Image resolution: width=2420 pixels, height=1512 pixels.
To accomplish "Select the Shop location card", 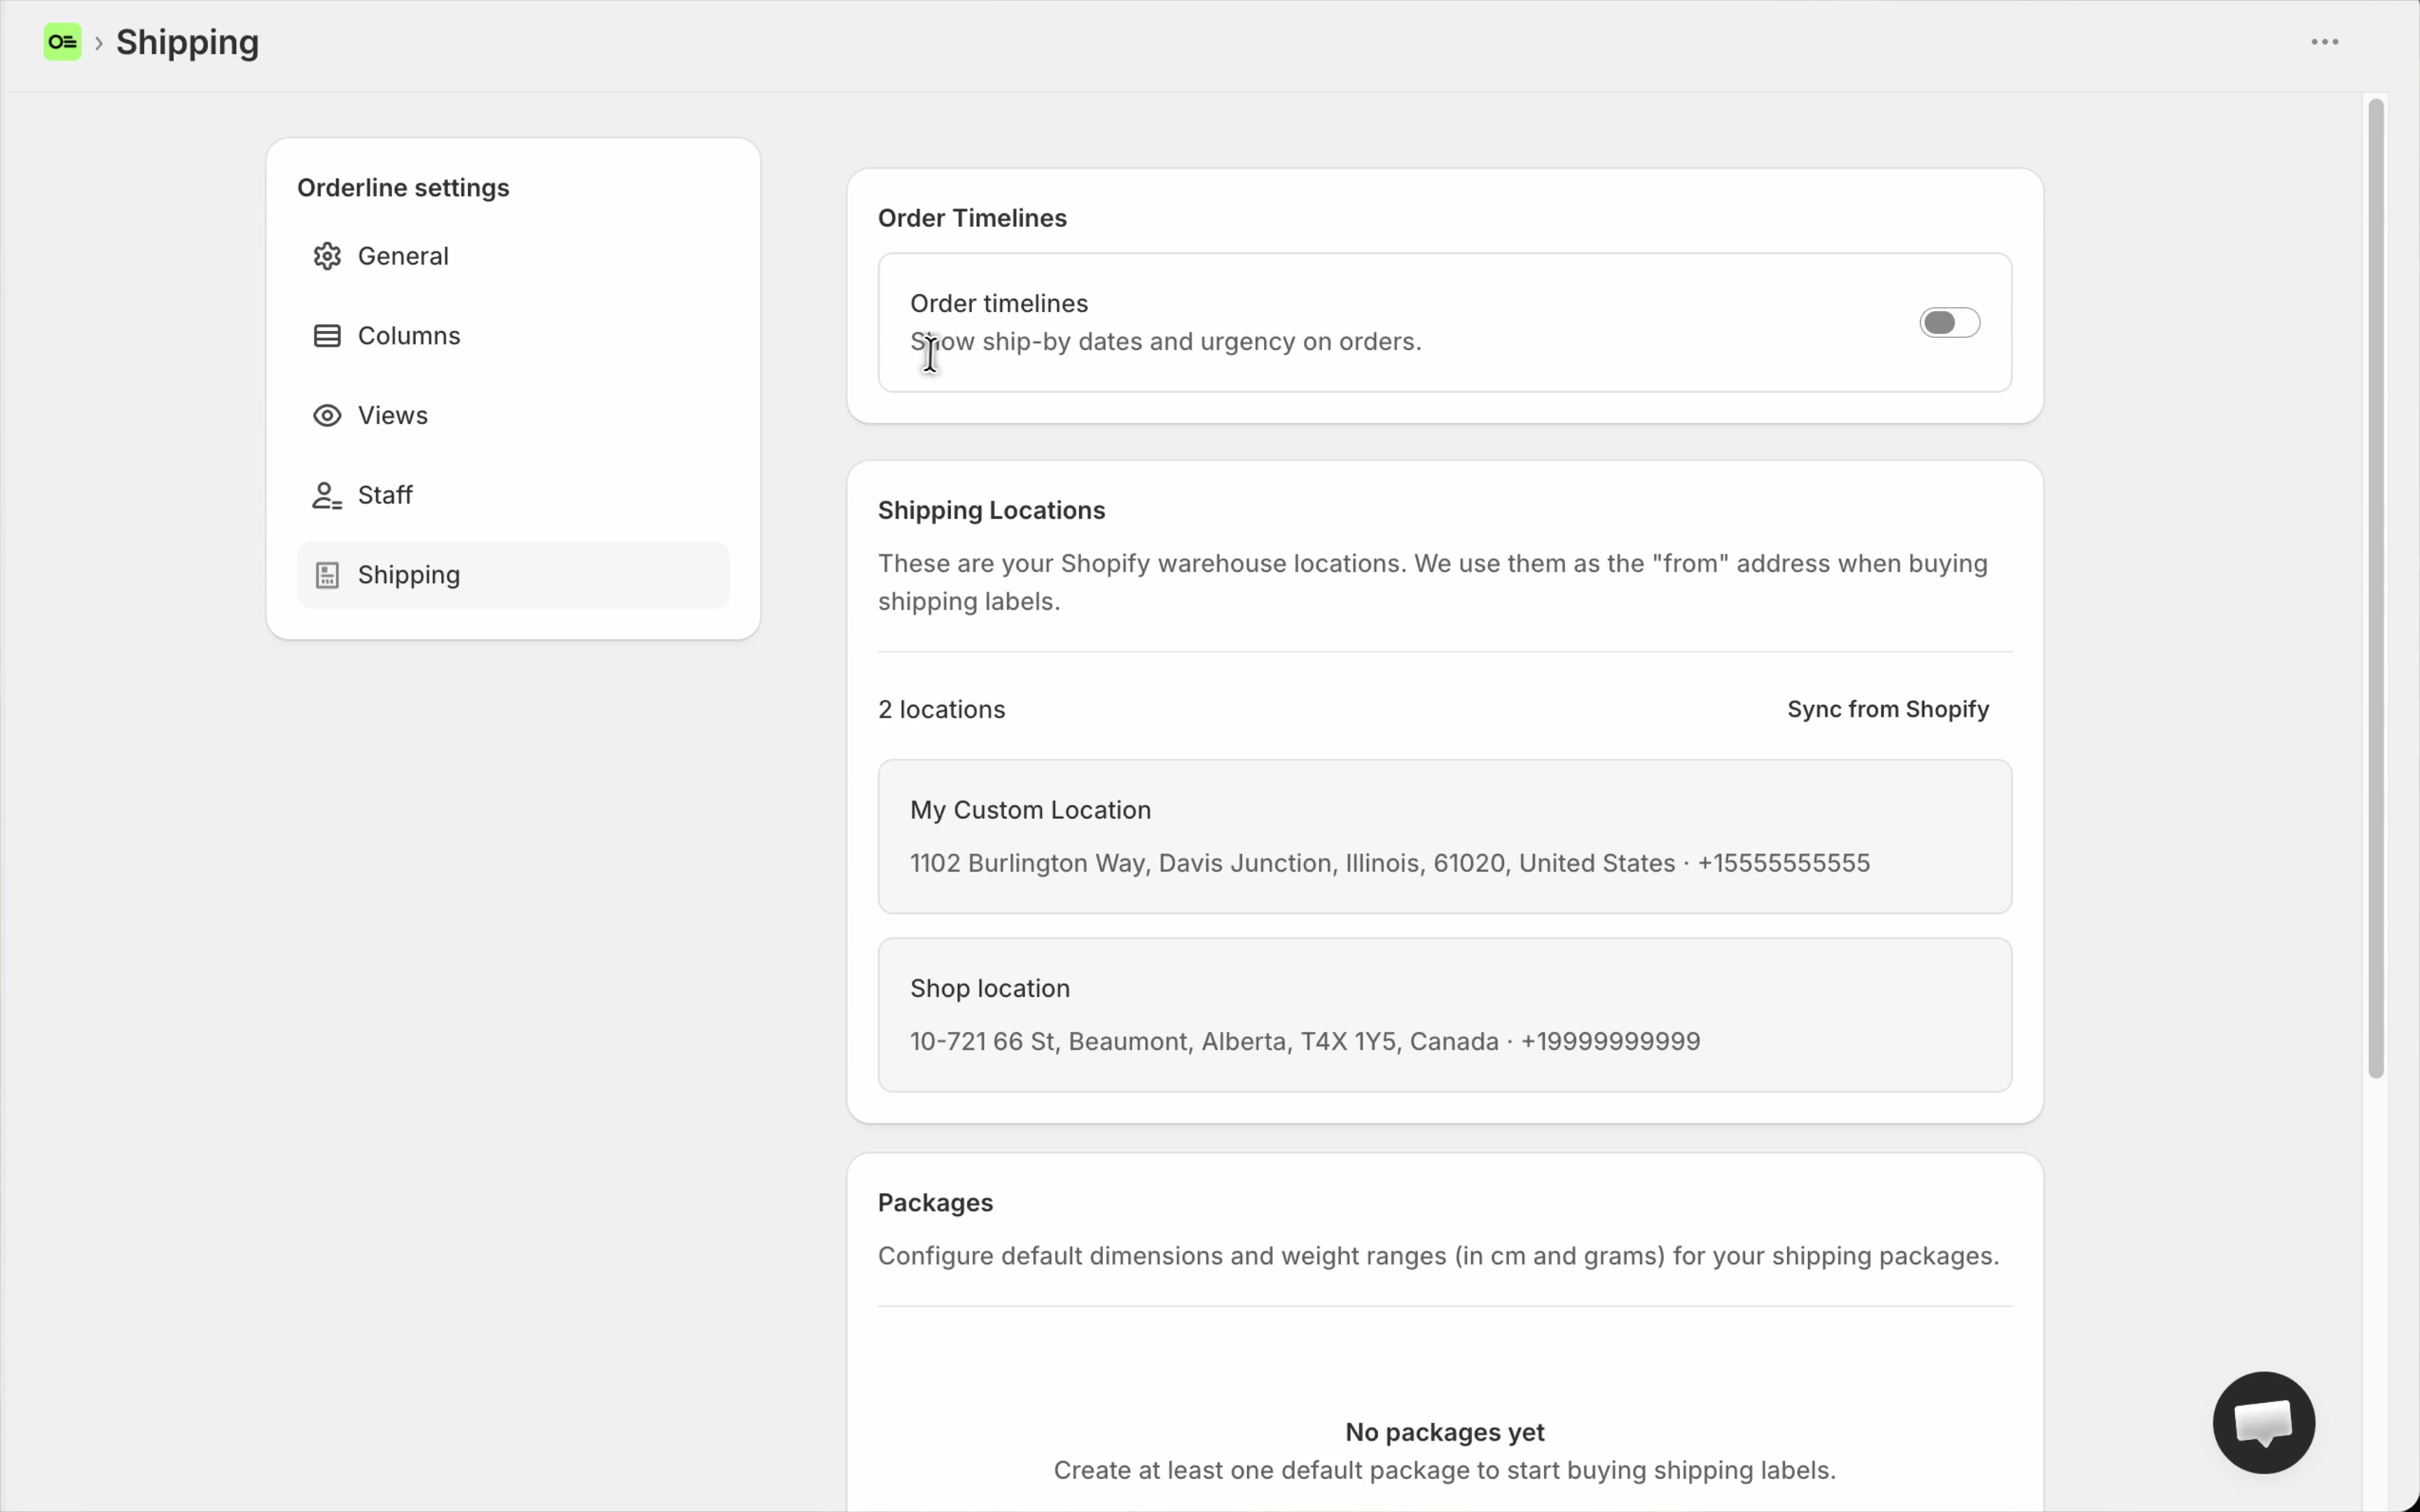I will [x=1445, y=1015].
